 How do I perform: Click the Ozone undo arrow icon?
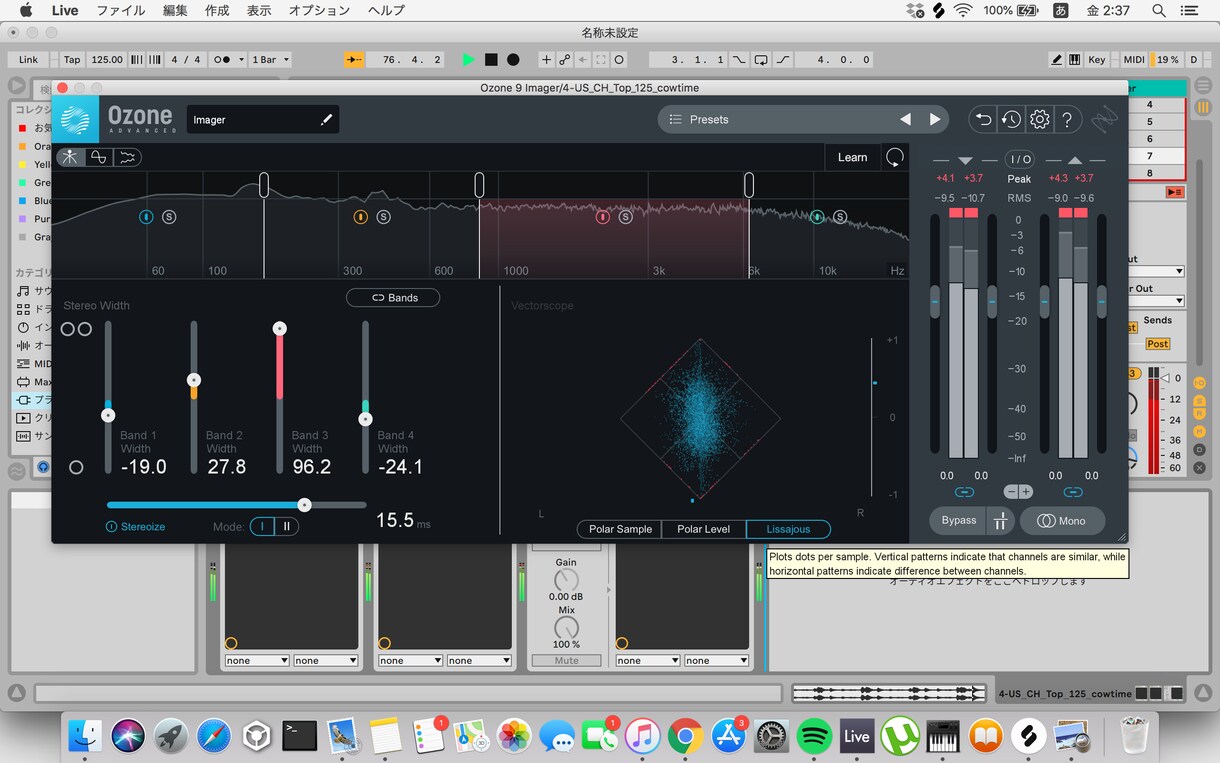[983, 120]
